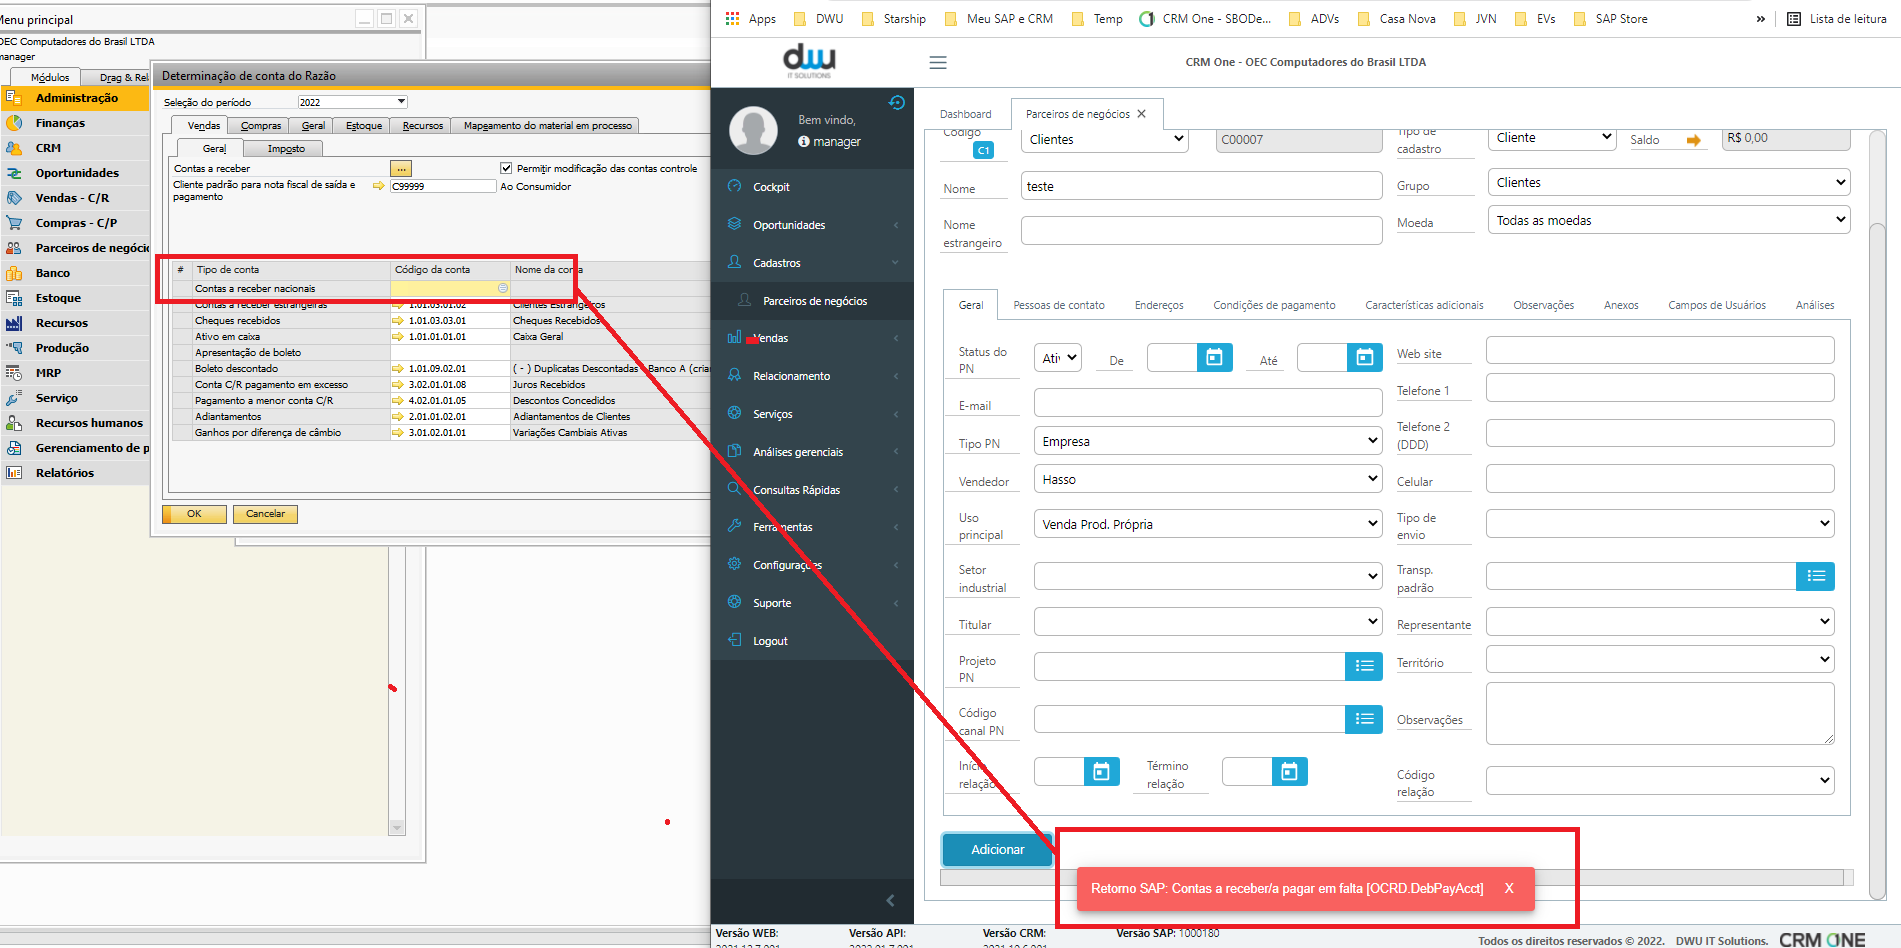Open the Transp. padrão list lookup icon

tap(1815, 576)
